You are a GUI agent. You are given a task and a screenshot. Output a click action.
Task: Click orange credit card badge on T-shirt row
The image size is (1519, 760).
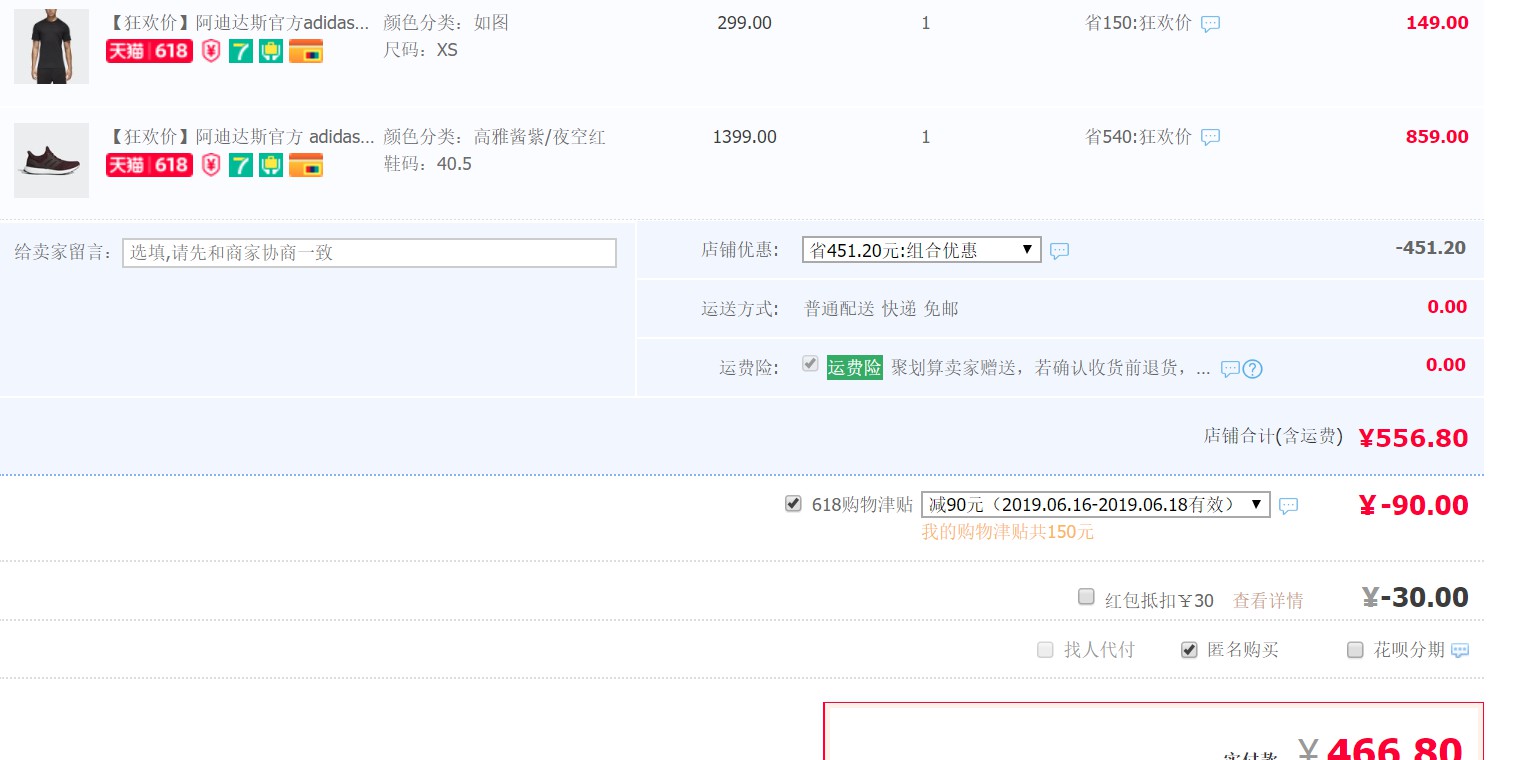click(306, 51)
